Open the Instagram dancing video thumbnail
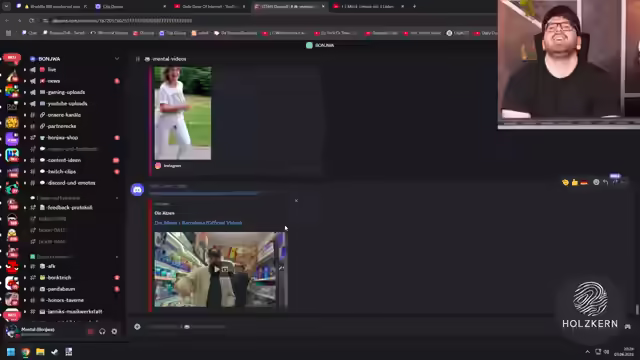 [x=183, y=113]
